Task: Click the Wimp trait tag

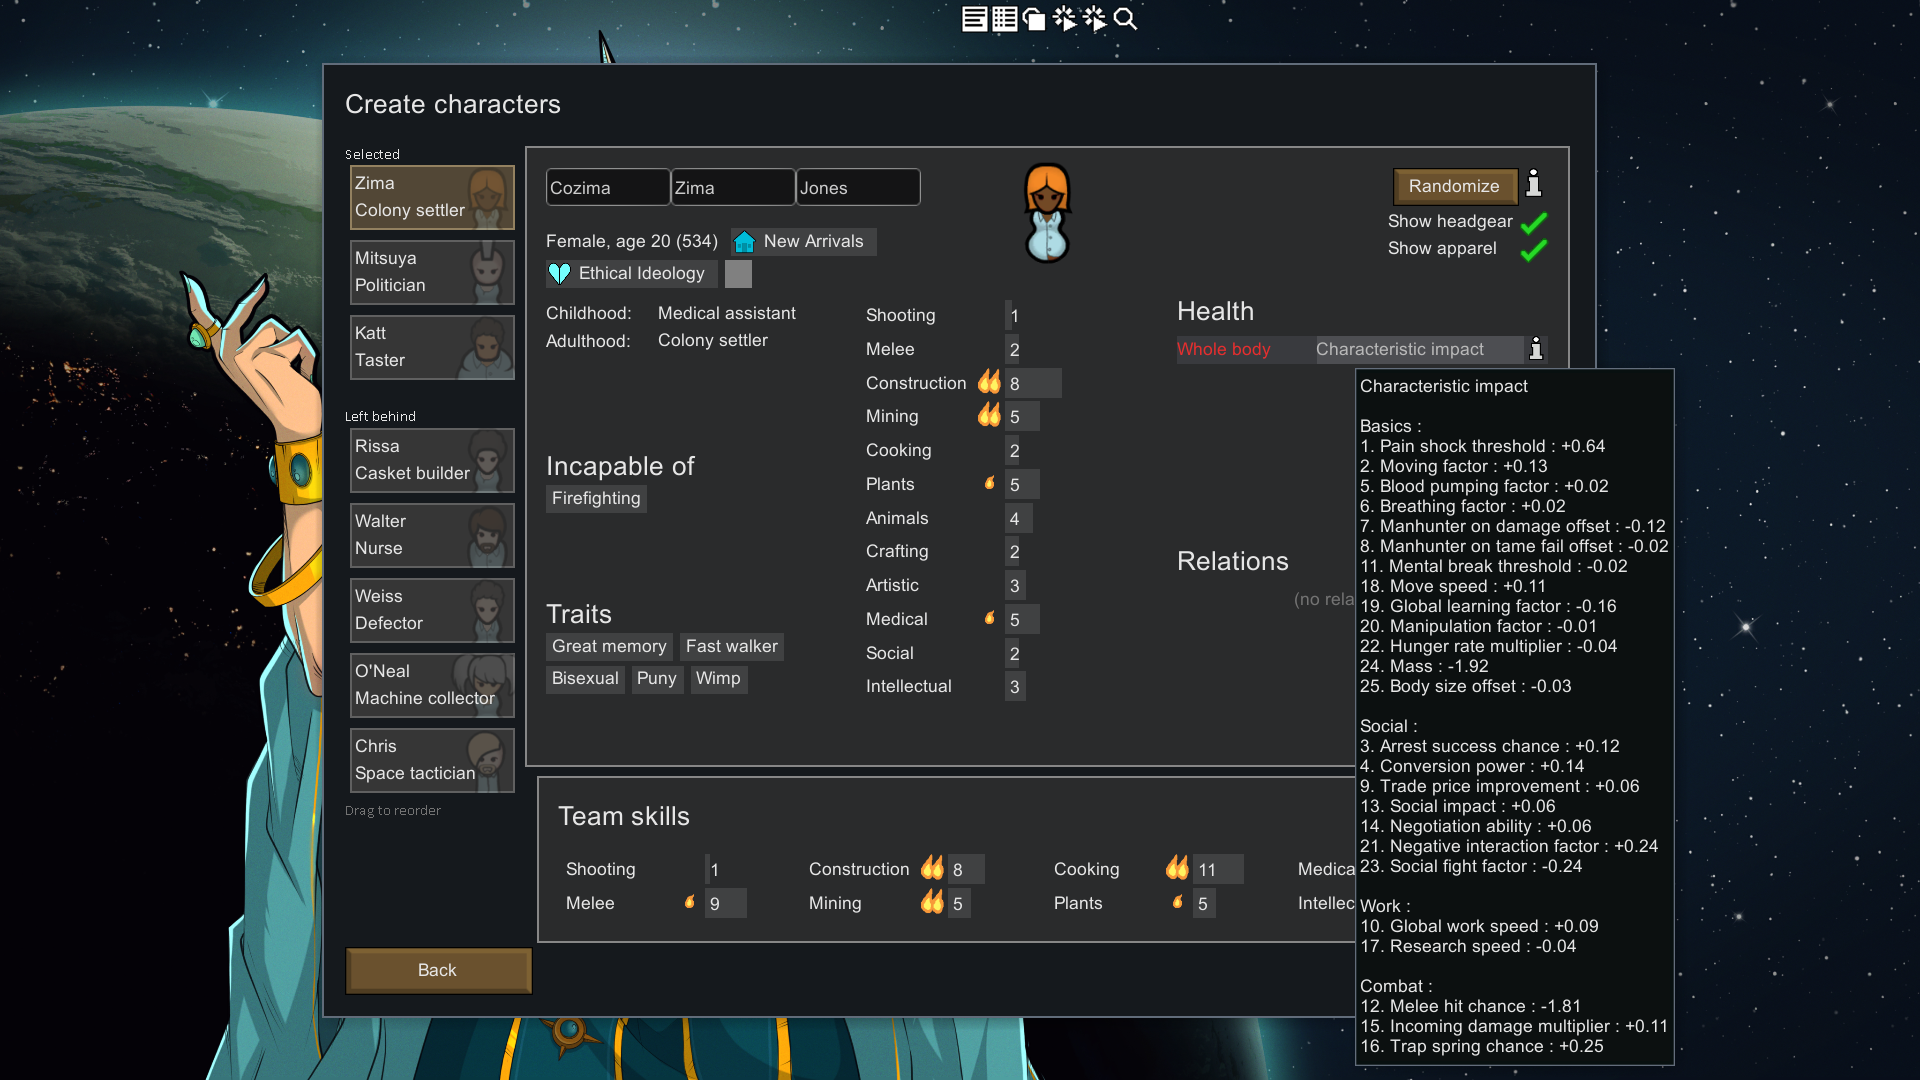Action: (x=718, y=679)
